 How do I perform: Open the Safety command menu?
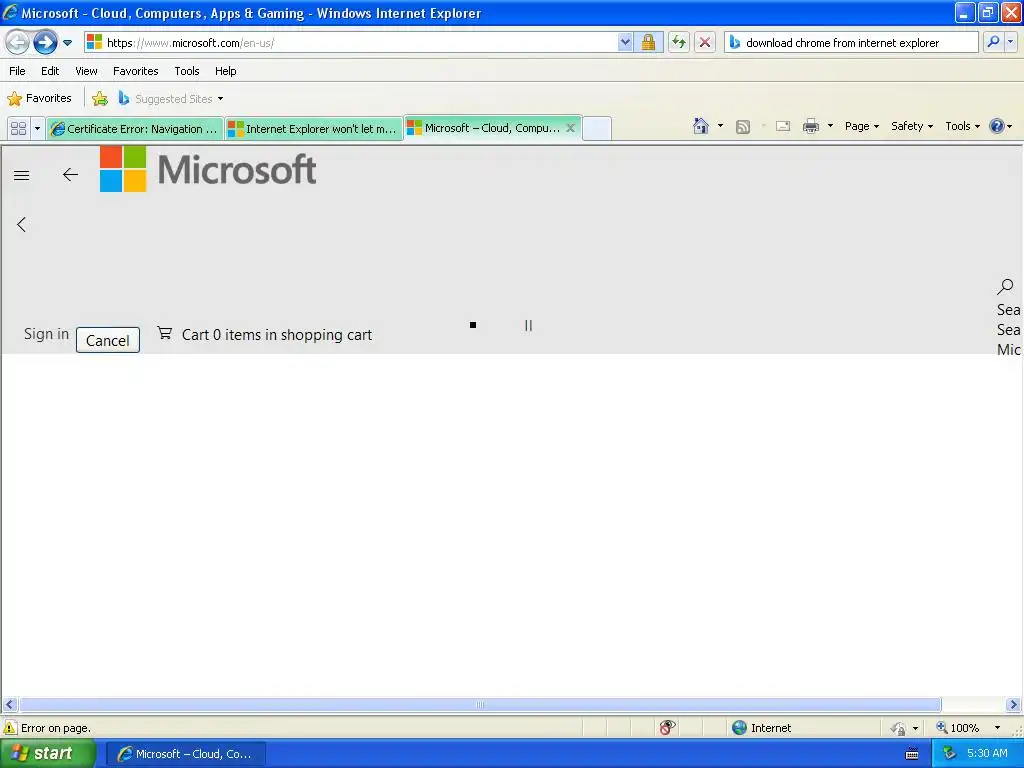click(x=912, y=126)
